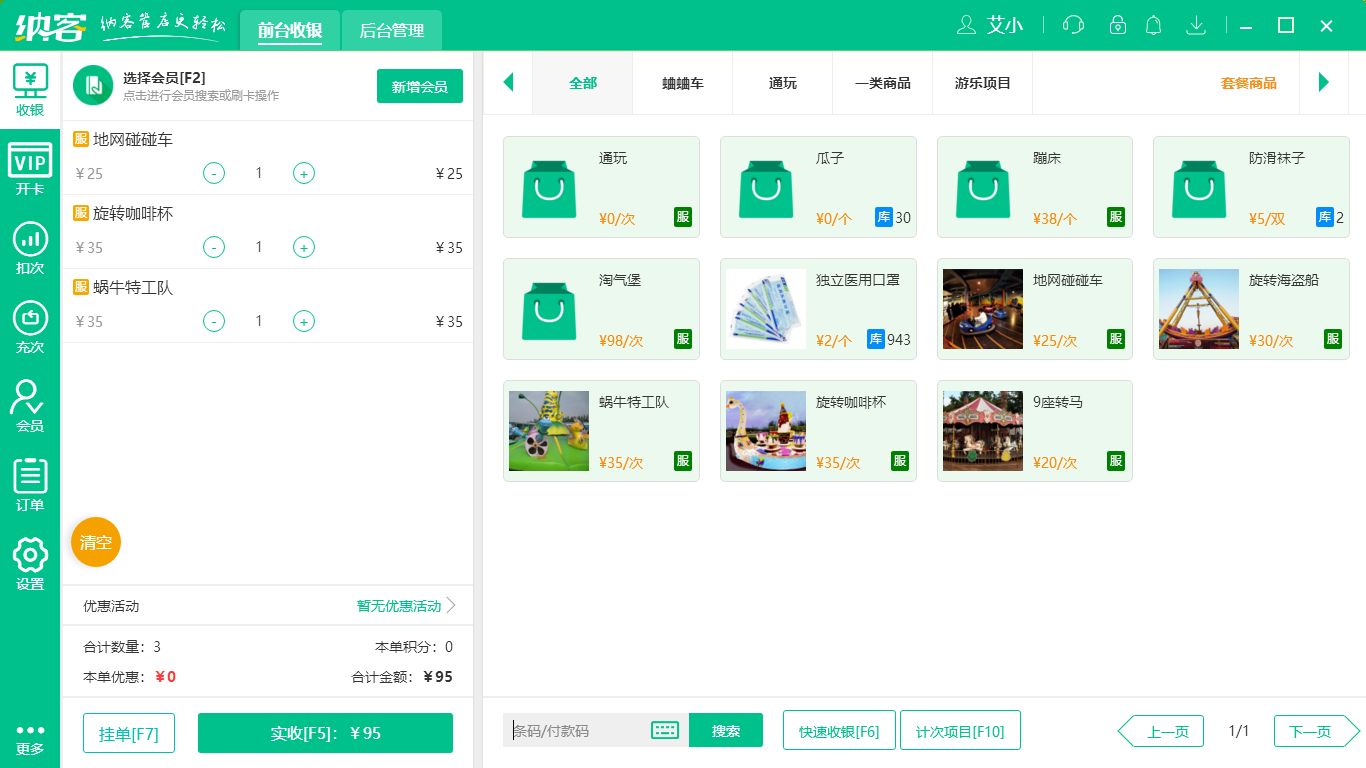Open the notification bell
This screenshot has width=1366, height=768.
(x=1153, y=25)
